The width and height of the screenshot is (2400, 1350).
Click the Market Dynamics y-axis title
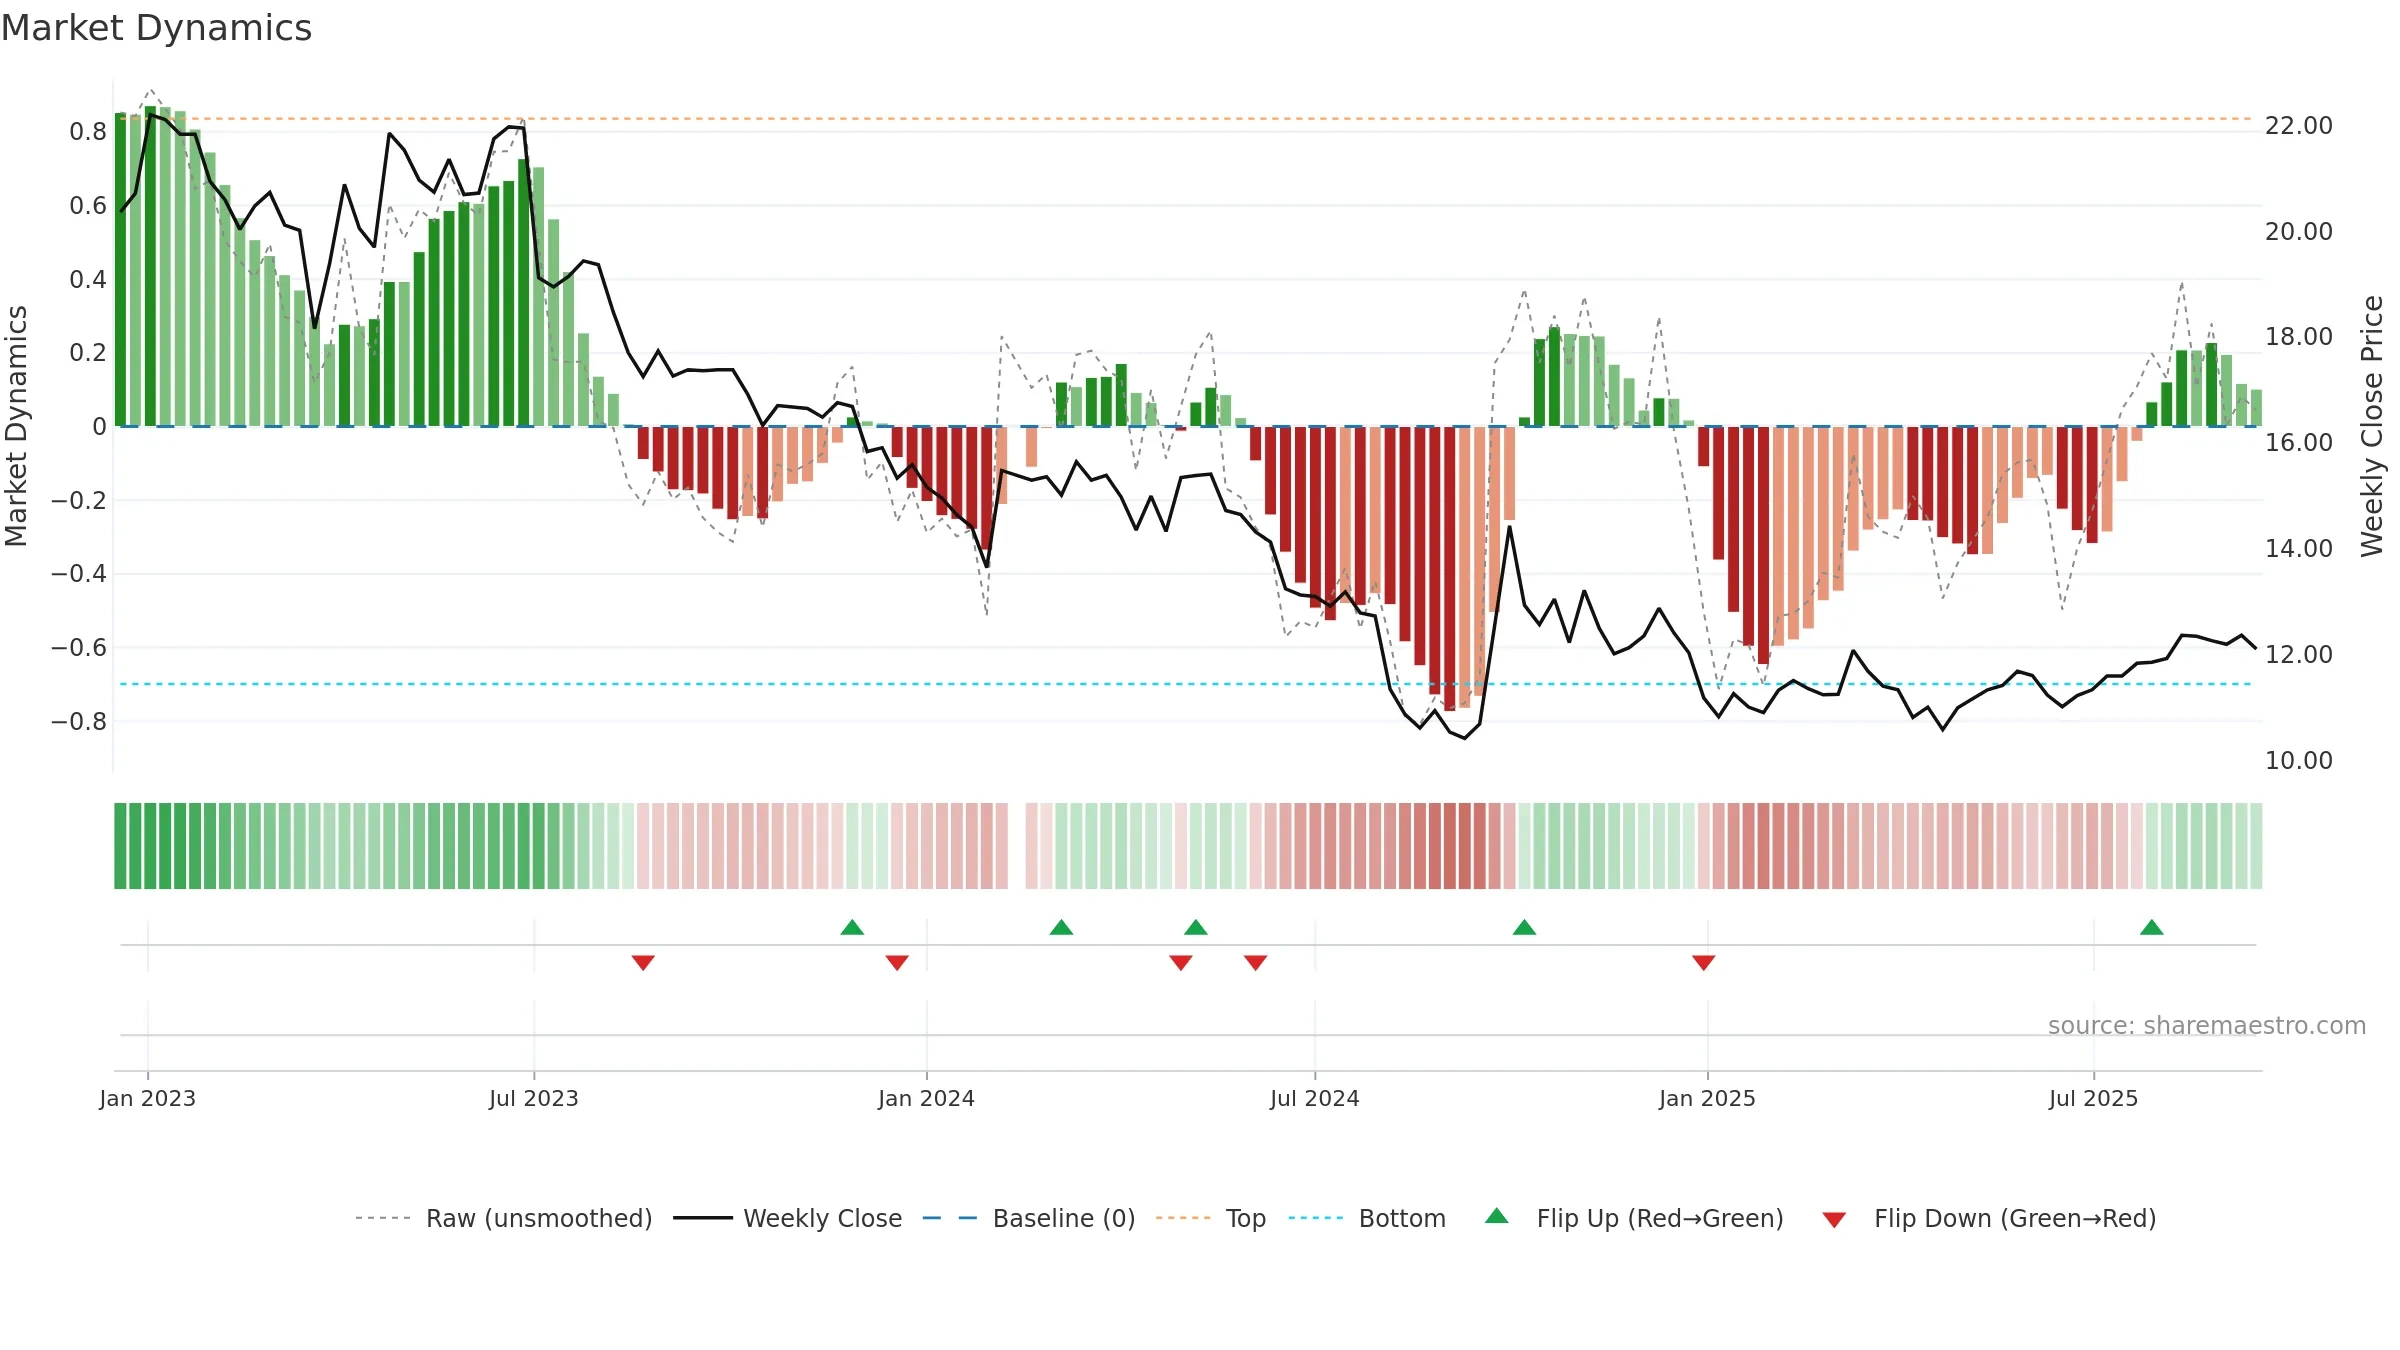(16, 426)
